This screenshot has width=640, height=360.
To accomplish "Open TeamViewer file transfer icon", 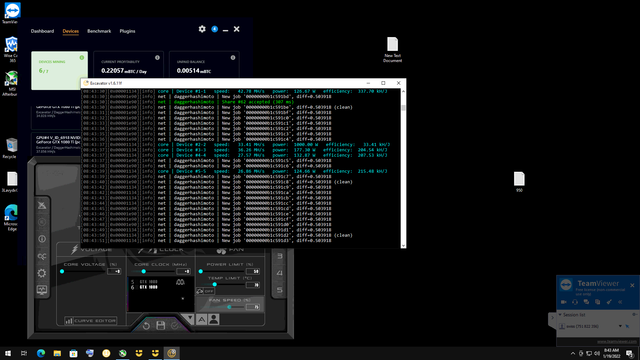I will [x=598, y=302].
